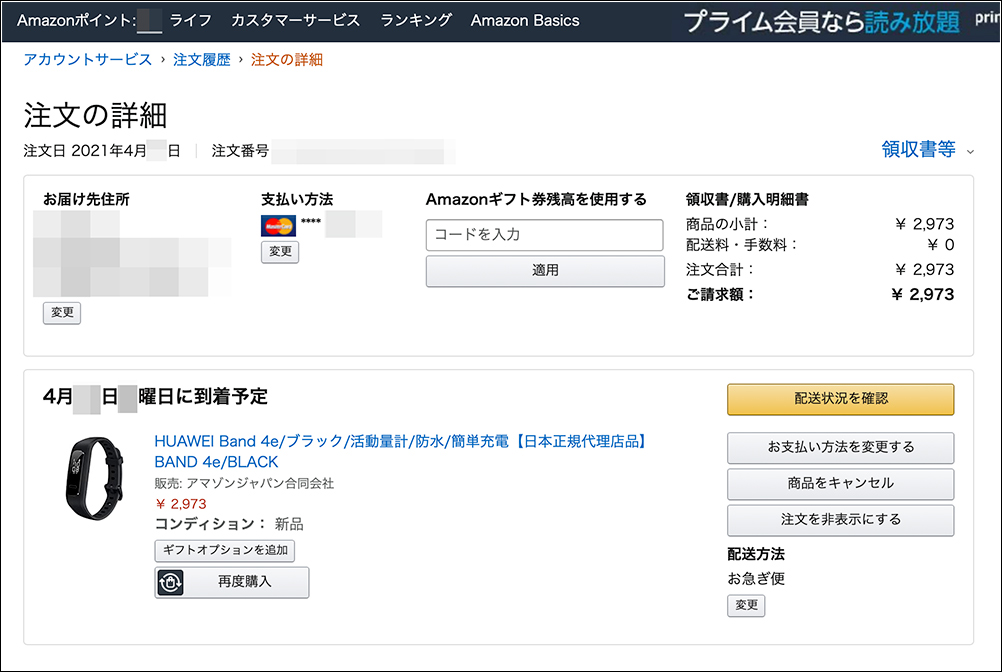Click the 商品の小計 label
The image size is (1002, 672).
727,224
